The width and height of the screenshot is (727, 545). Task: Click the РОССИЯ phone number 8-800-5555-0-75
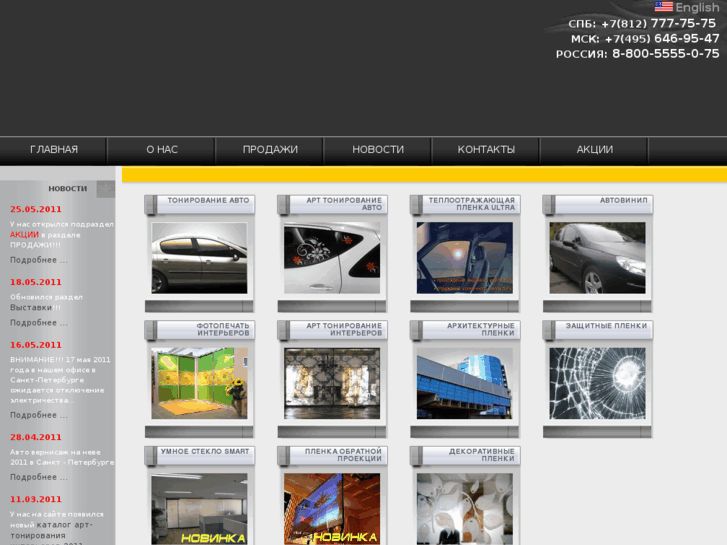coord(666,54)
